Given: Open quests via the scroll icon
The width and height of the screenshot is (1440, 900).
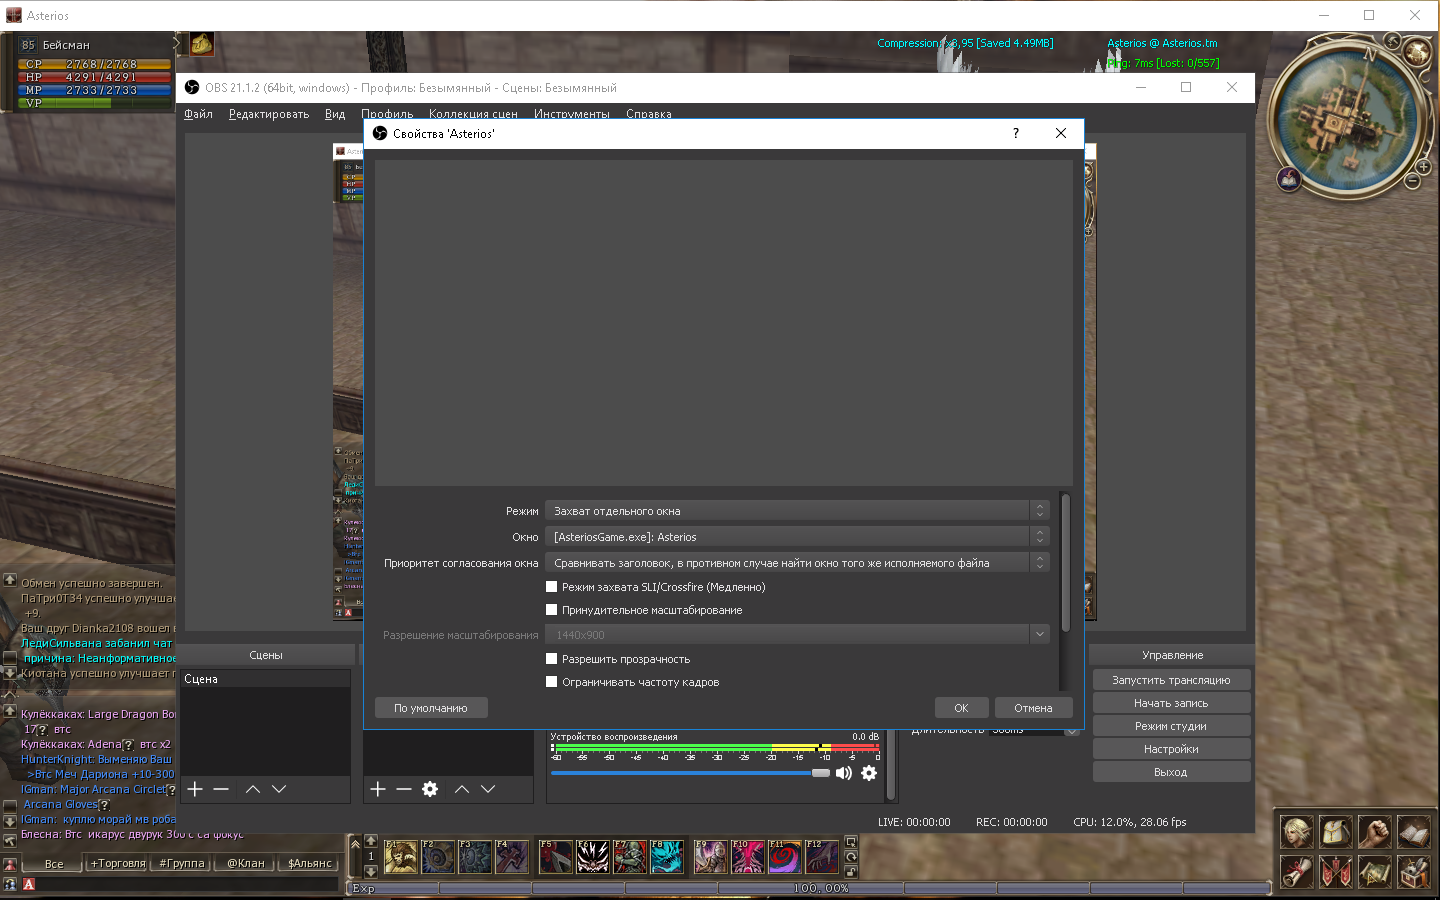Looking at the screenshot, I should pos(1297,872).
